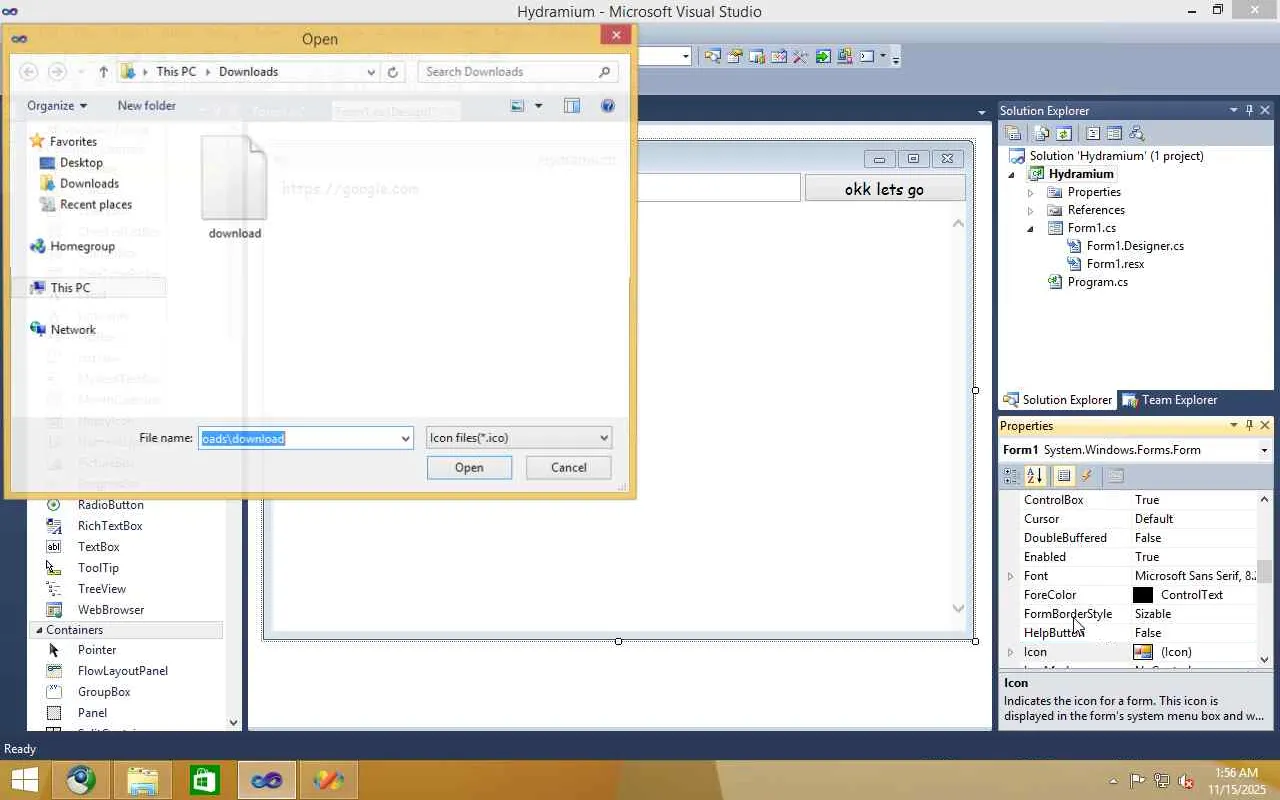
Task: Select the FormBorderStyle property row
Action: [x=1137, y=614]
